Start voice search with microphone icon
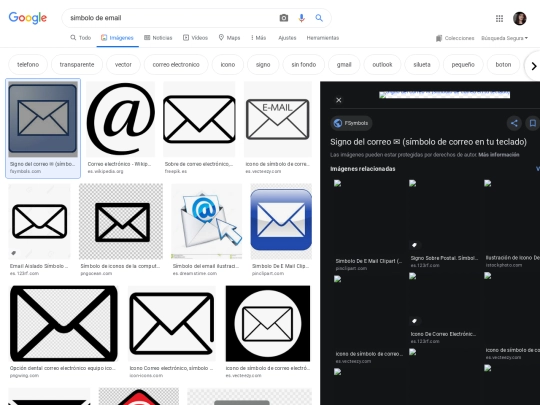 (x=301, y=18)
